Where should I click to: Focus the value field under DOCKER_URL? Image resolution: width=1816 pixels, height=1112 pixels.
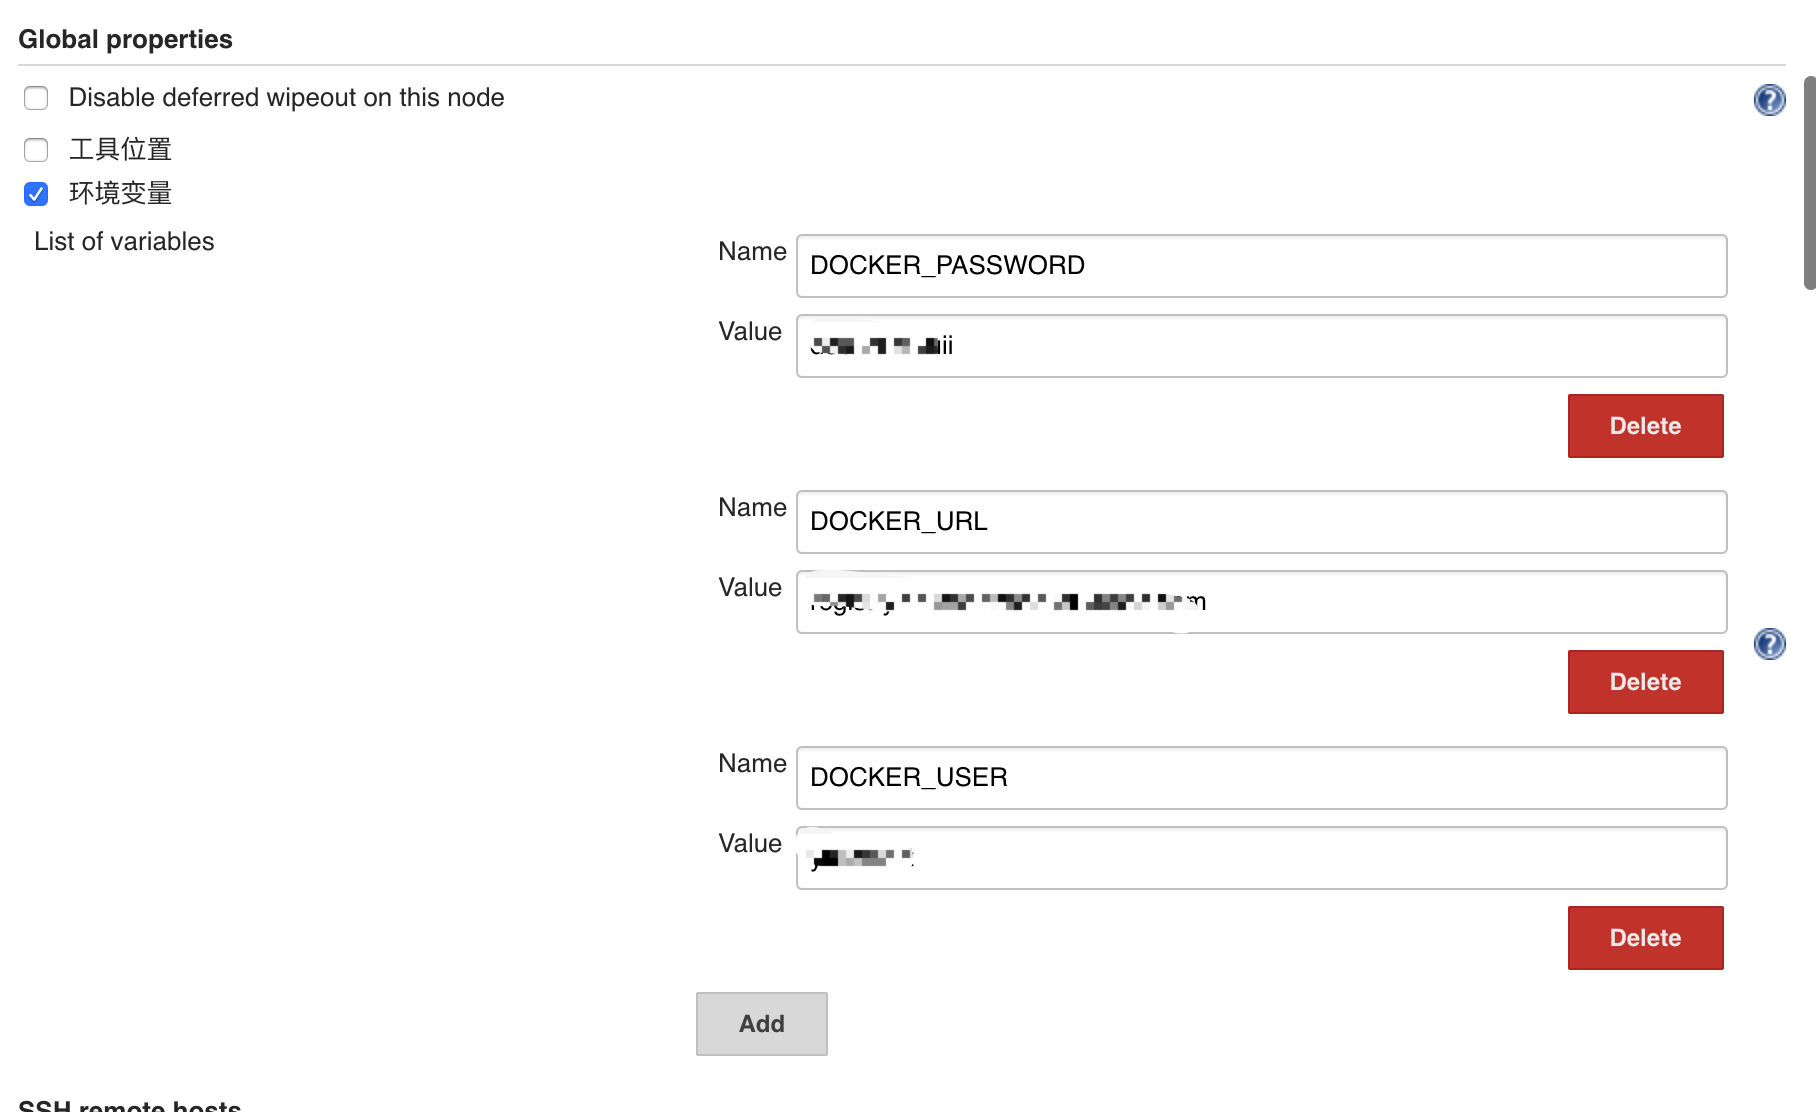pos(1260,602)
